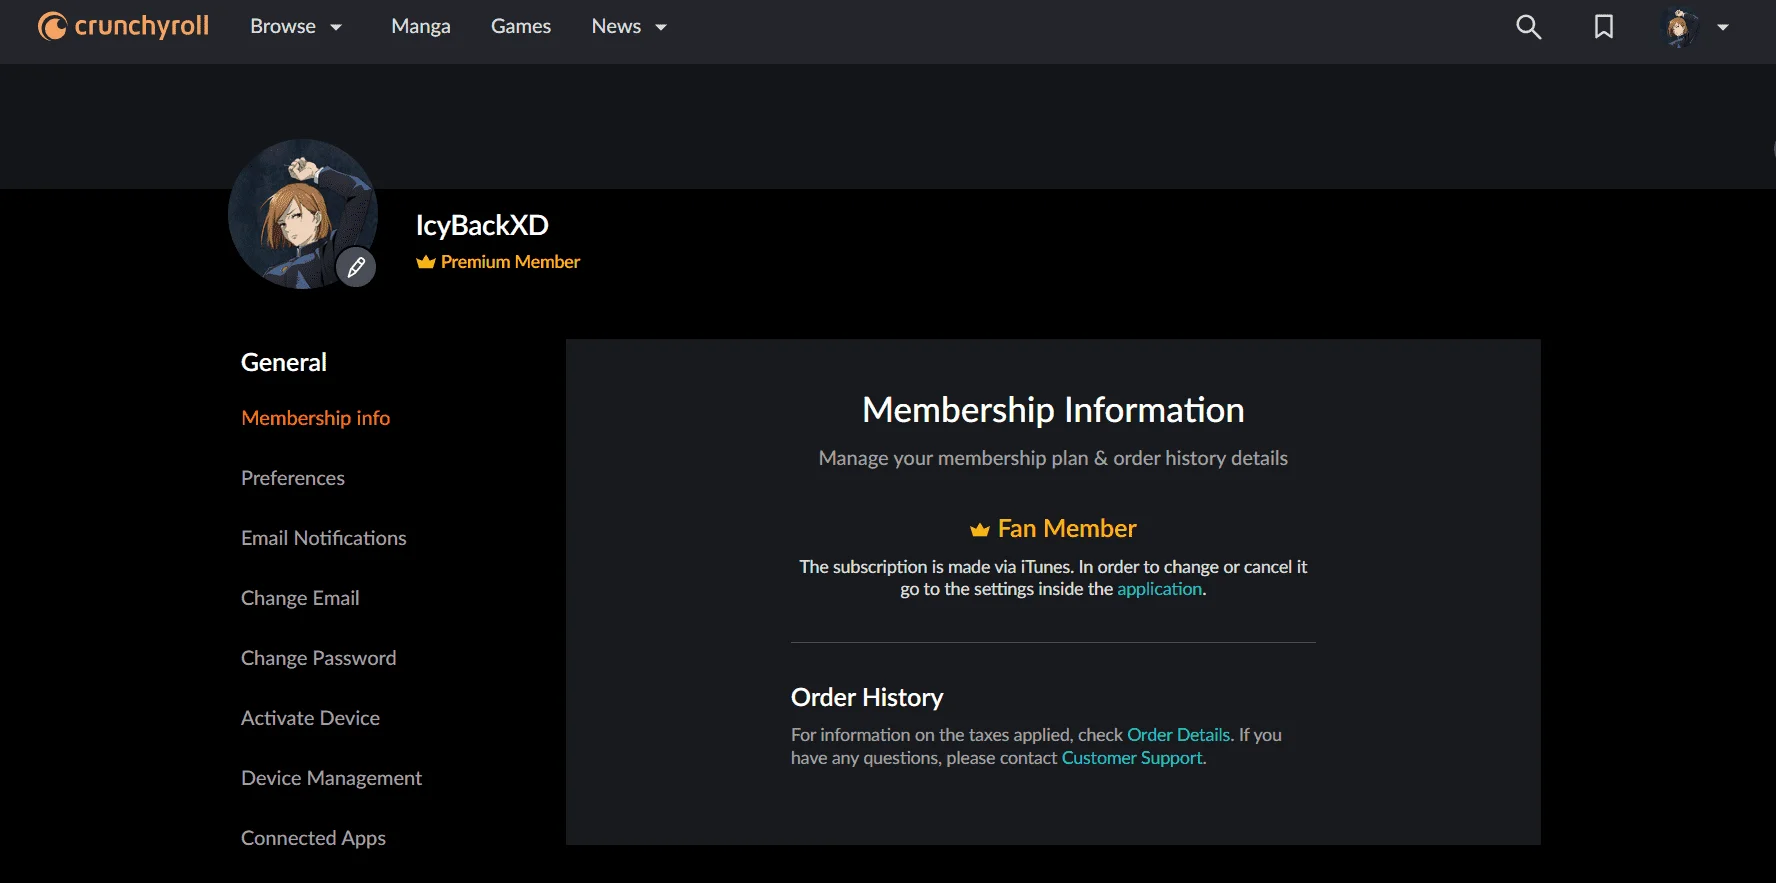Open Connected Apps page
Screen dimensions: 1776x883
tap(314, 838)
